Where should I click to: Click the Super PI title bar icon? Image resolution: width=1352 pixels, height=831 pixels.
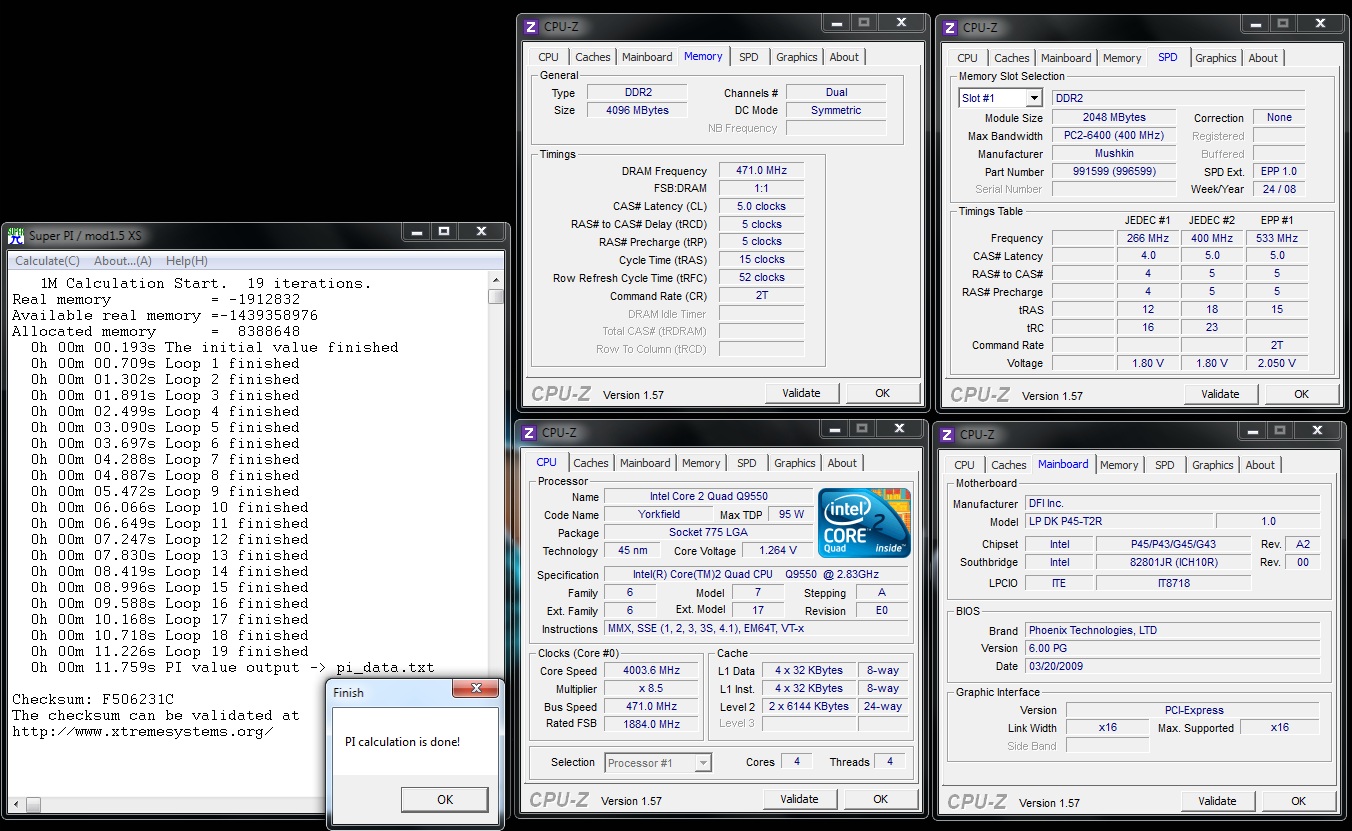[16, 236]
